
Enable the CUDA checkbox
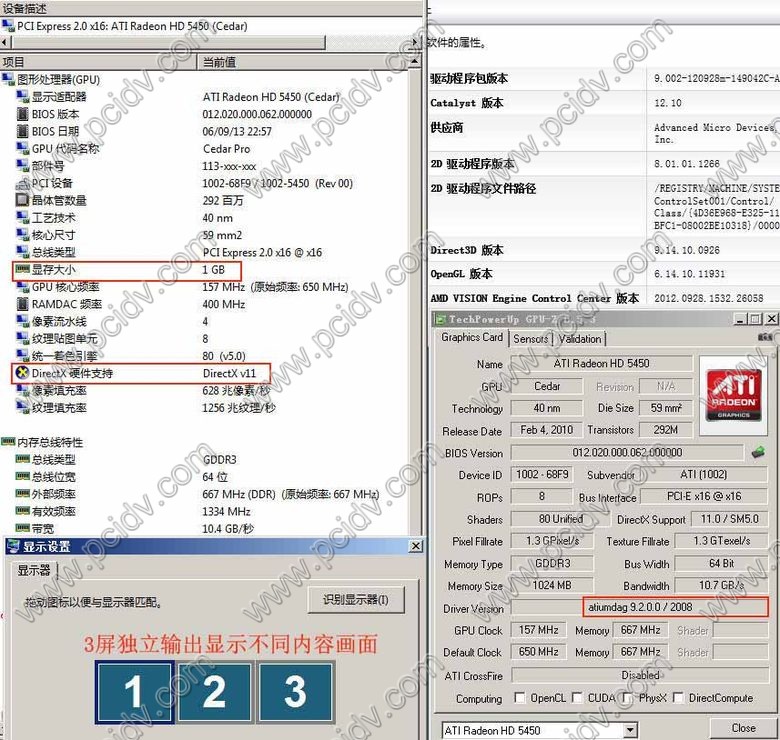(x=578, y=698)
